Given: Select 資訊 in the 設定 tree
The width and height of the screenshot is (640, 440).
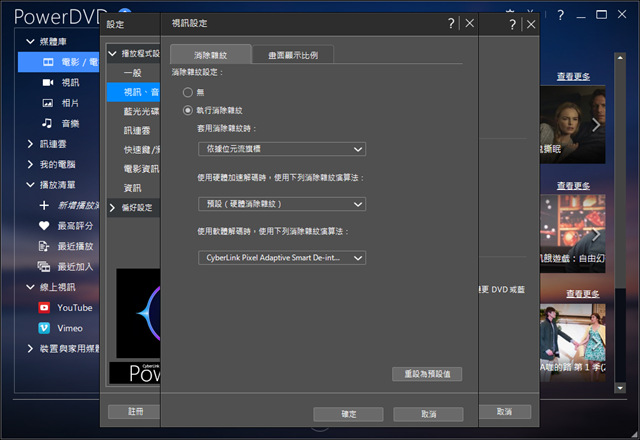Looking at the screenshot, I should pos(133,188).
